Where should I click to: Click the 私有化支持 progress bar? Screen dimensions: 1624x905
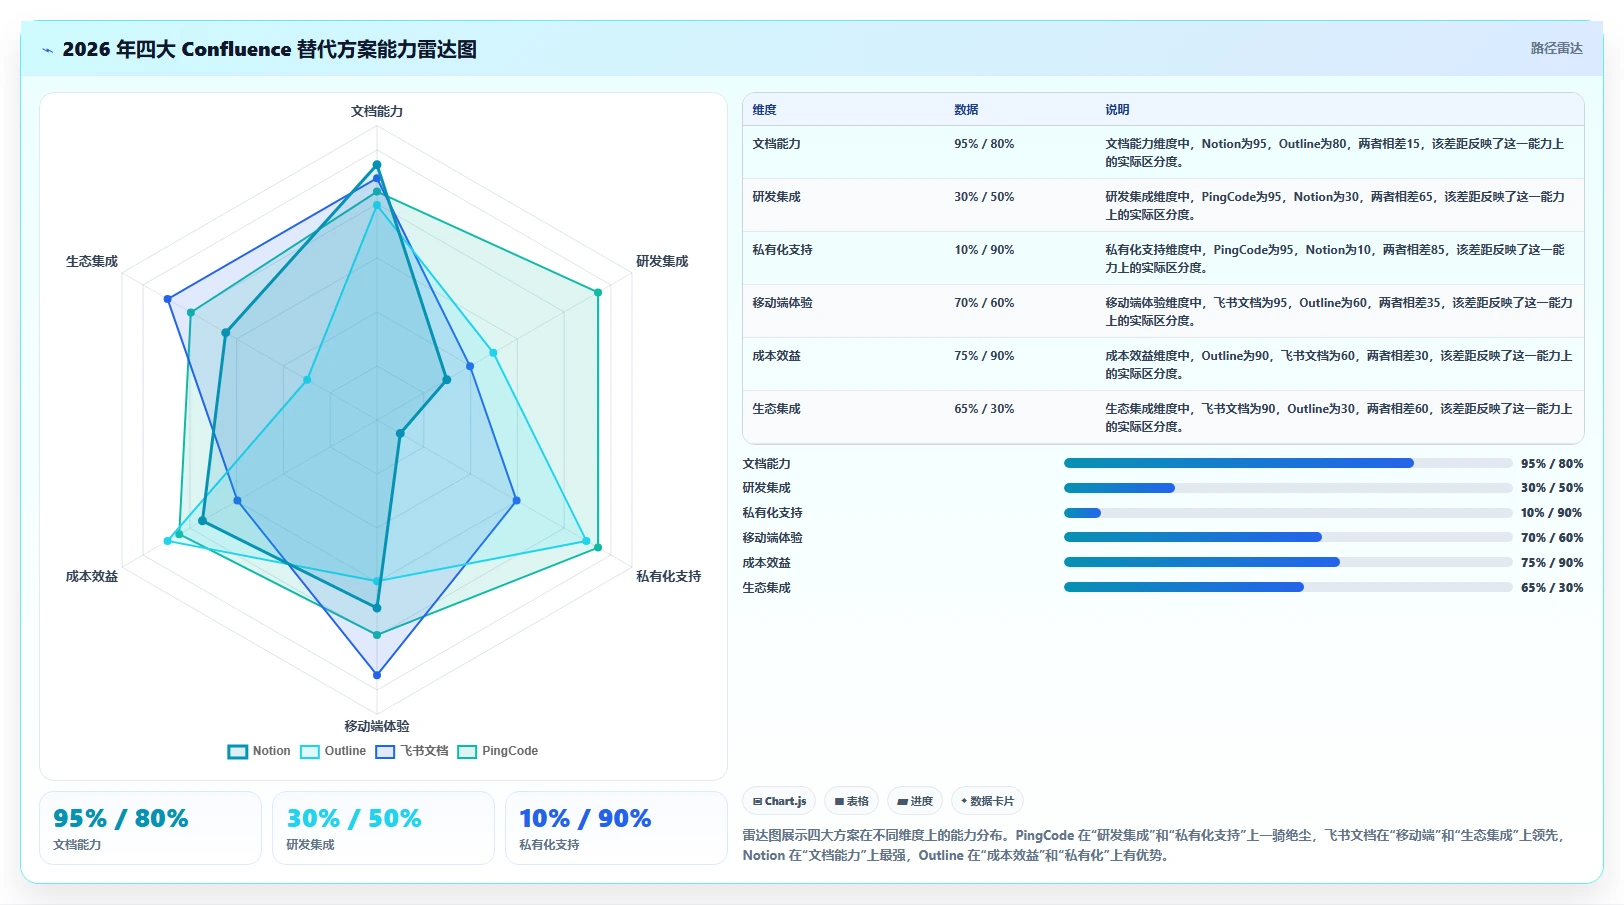[x=1288, y=513]
